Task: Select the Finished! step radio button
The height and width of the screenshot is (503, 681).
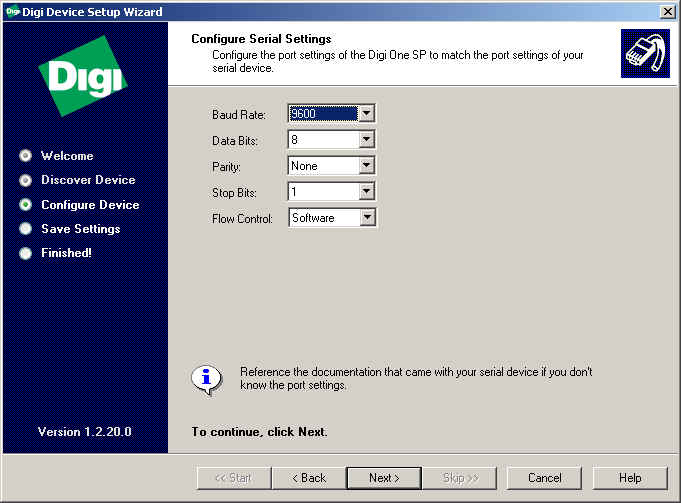Action: pyautogui.click(x=26, y=253)
